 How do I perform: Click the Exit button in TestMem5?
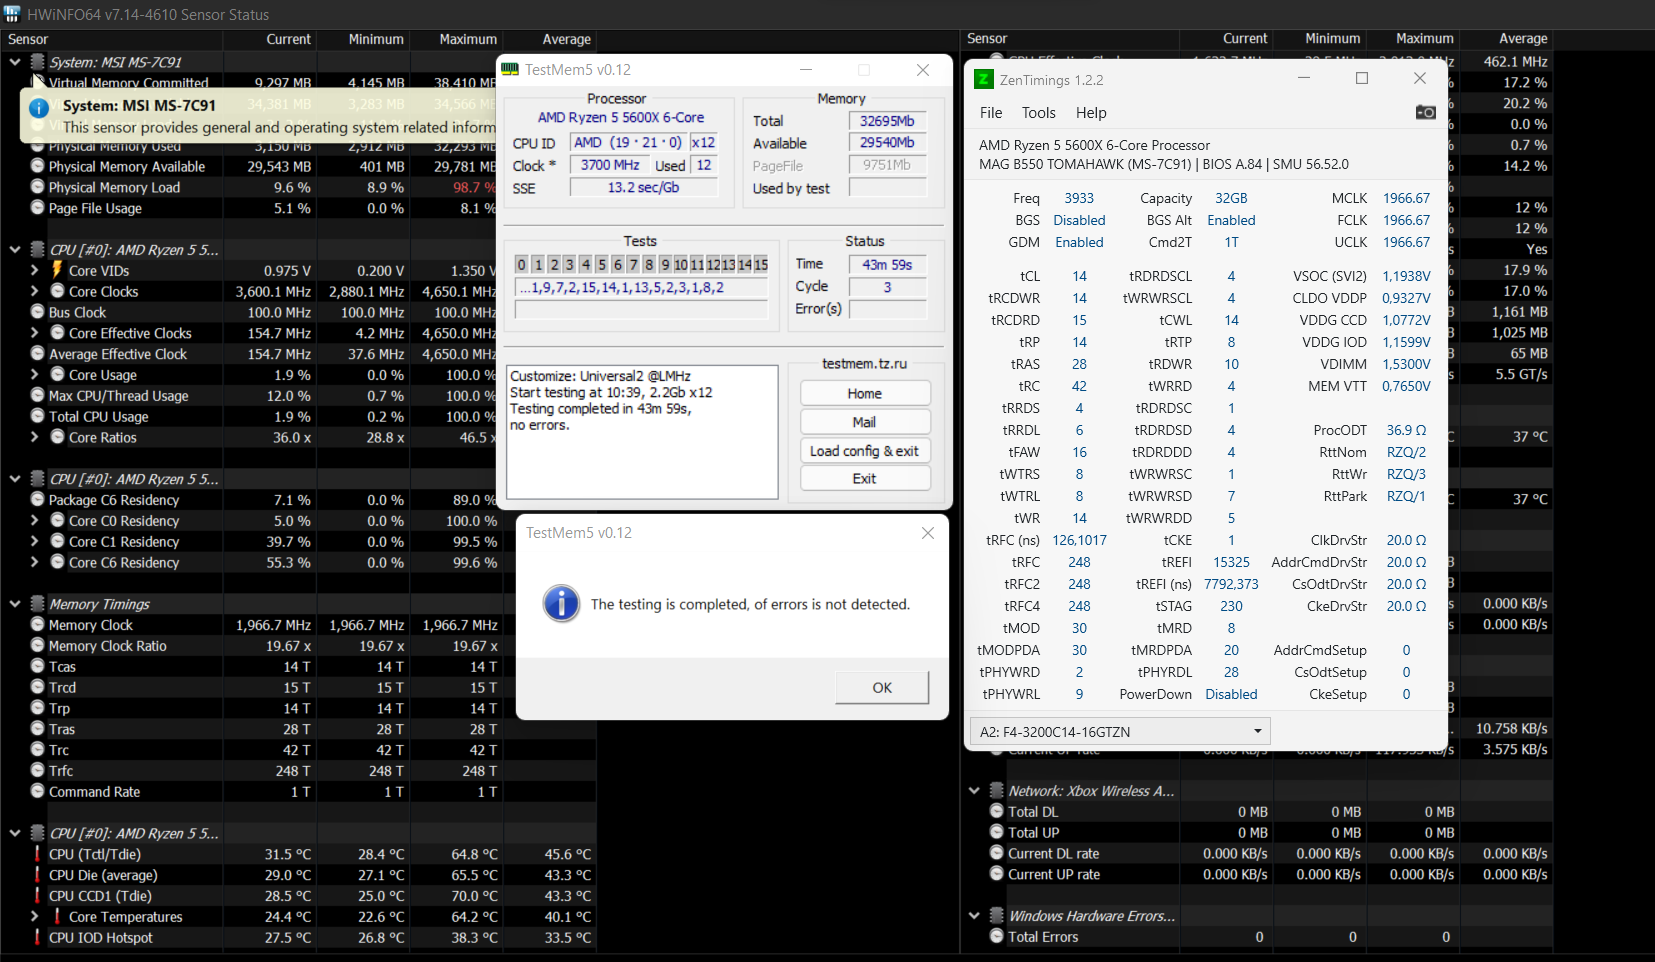(865, 479)
